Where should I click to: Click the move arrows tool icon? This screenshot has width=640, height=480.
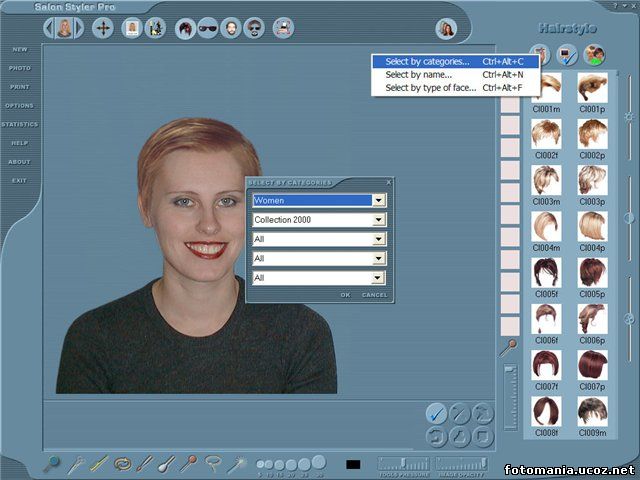pos(103,28)
